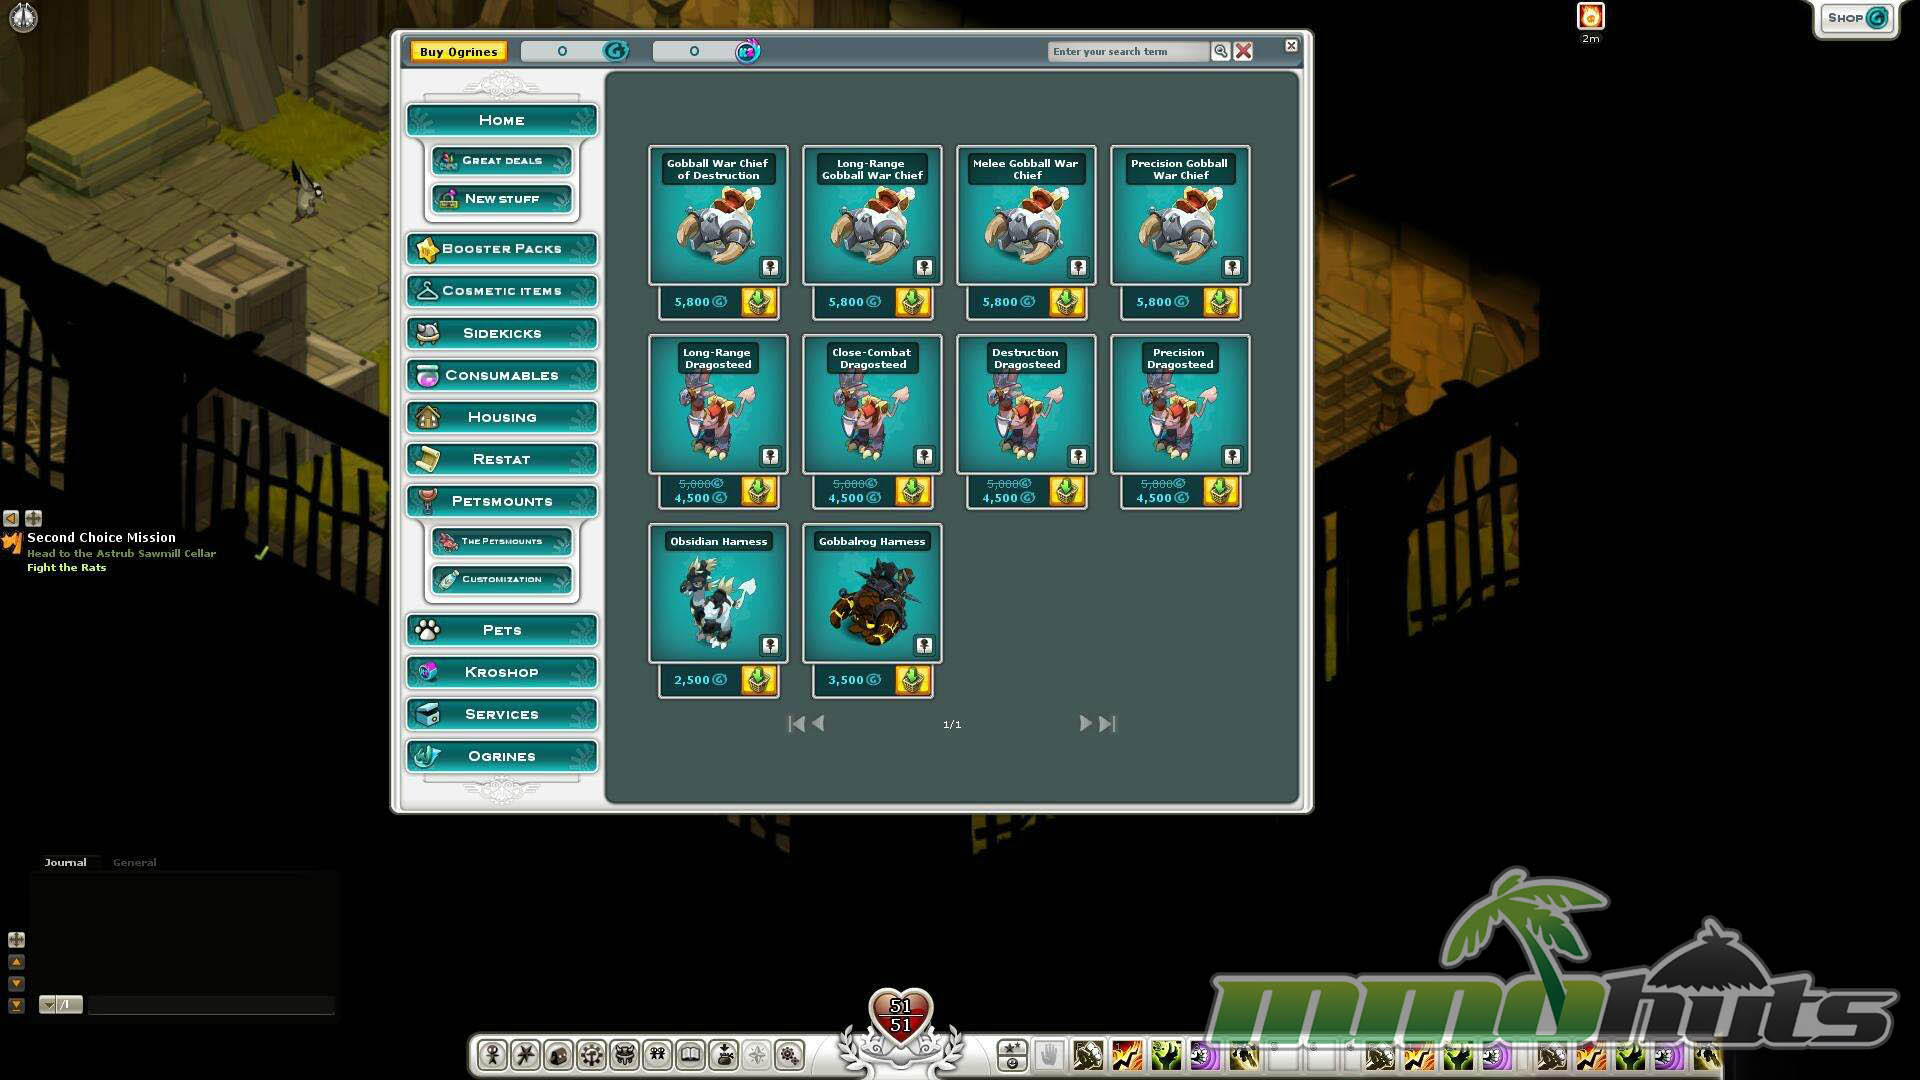The height and width of the screenshot is (1080, 1920).
Task: Click info icon on Gobbalrog Harness card
Action: coord(924,645)
